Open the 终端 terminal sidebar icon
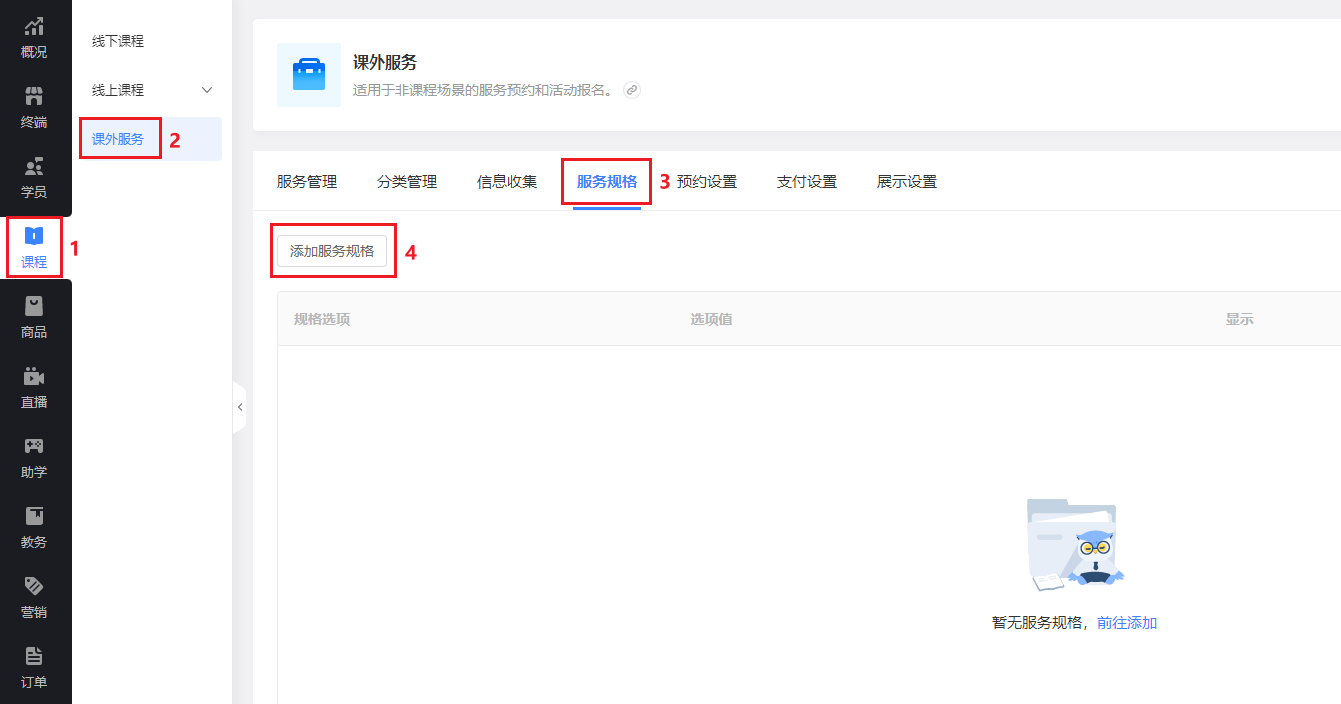Screen dimensions: 1341x704 (x=34, y=108)
